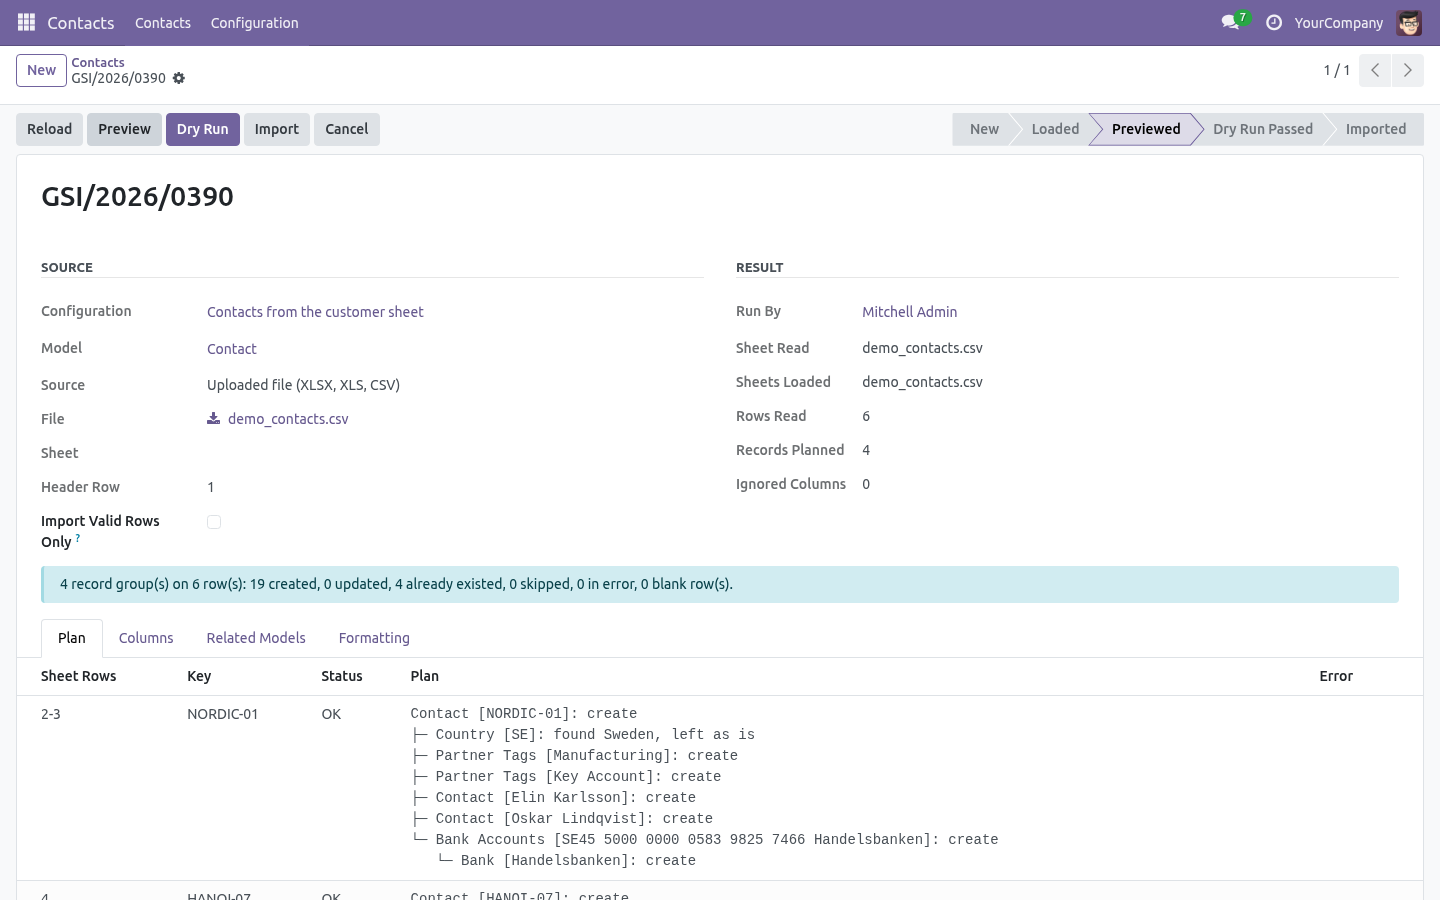Click plan line Contact [Elin Karlsson]: create
Viewport: 1440px width, 900px height.
553,798
